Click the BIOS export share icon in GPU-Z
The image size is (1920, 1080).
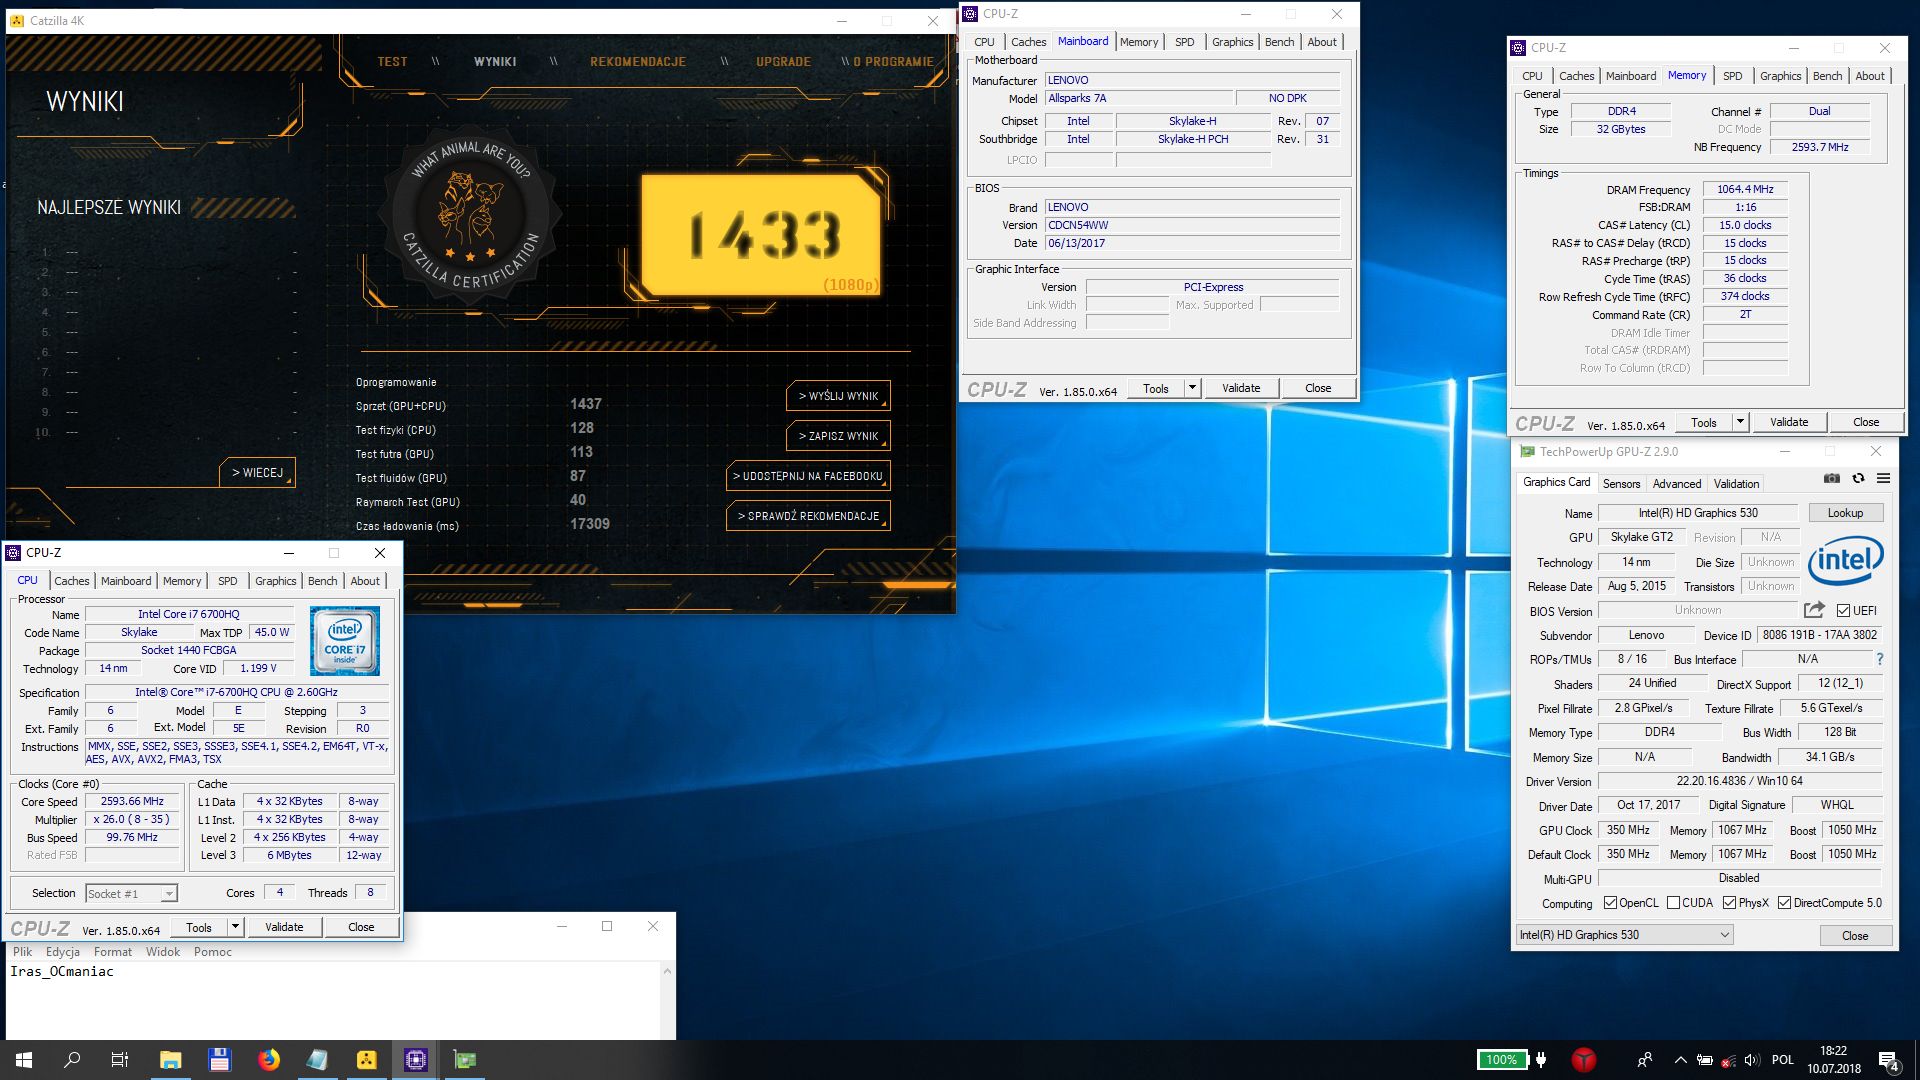1814,610
